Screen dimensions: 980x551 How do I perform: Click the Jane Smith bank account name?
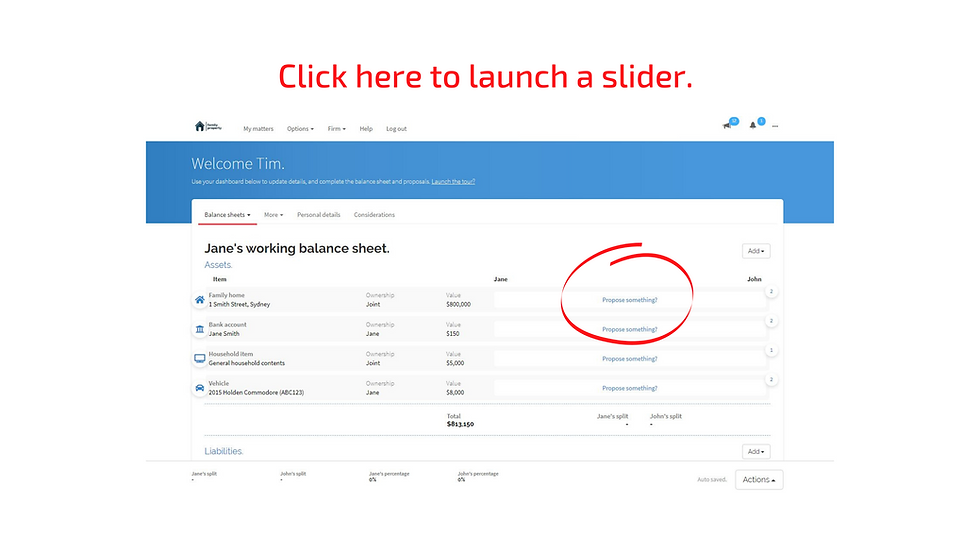pos(224,334)
